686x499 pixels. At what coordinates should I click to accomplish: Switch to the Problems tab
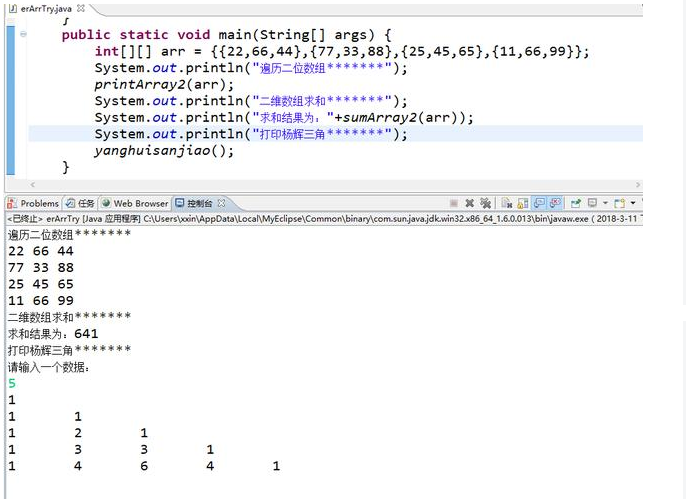point(39,203)
